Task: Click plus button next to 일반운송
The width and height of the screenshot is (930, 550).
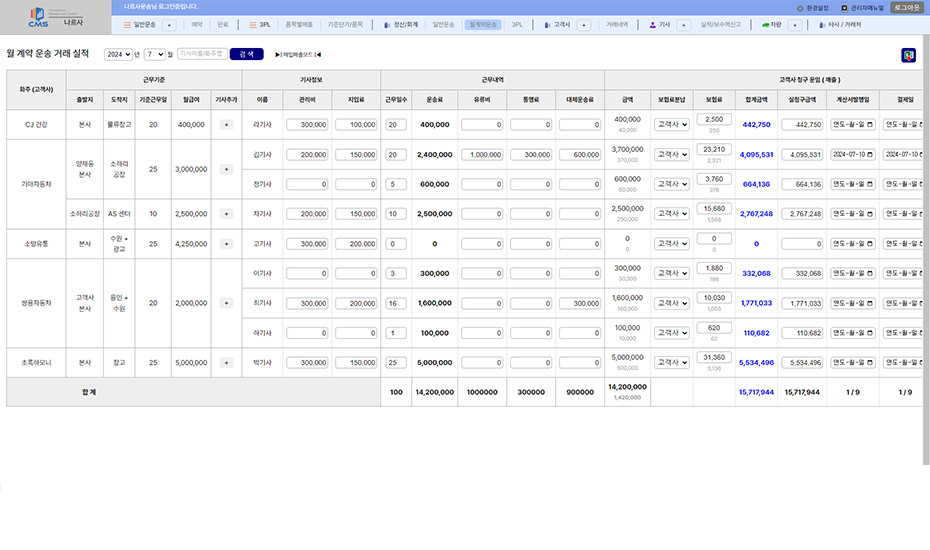Action: [169, 25]
